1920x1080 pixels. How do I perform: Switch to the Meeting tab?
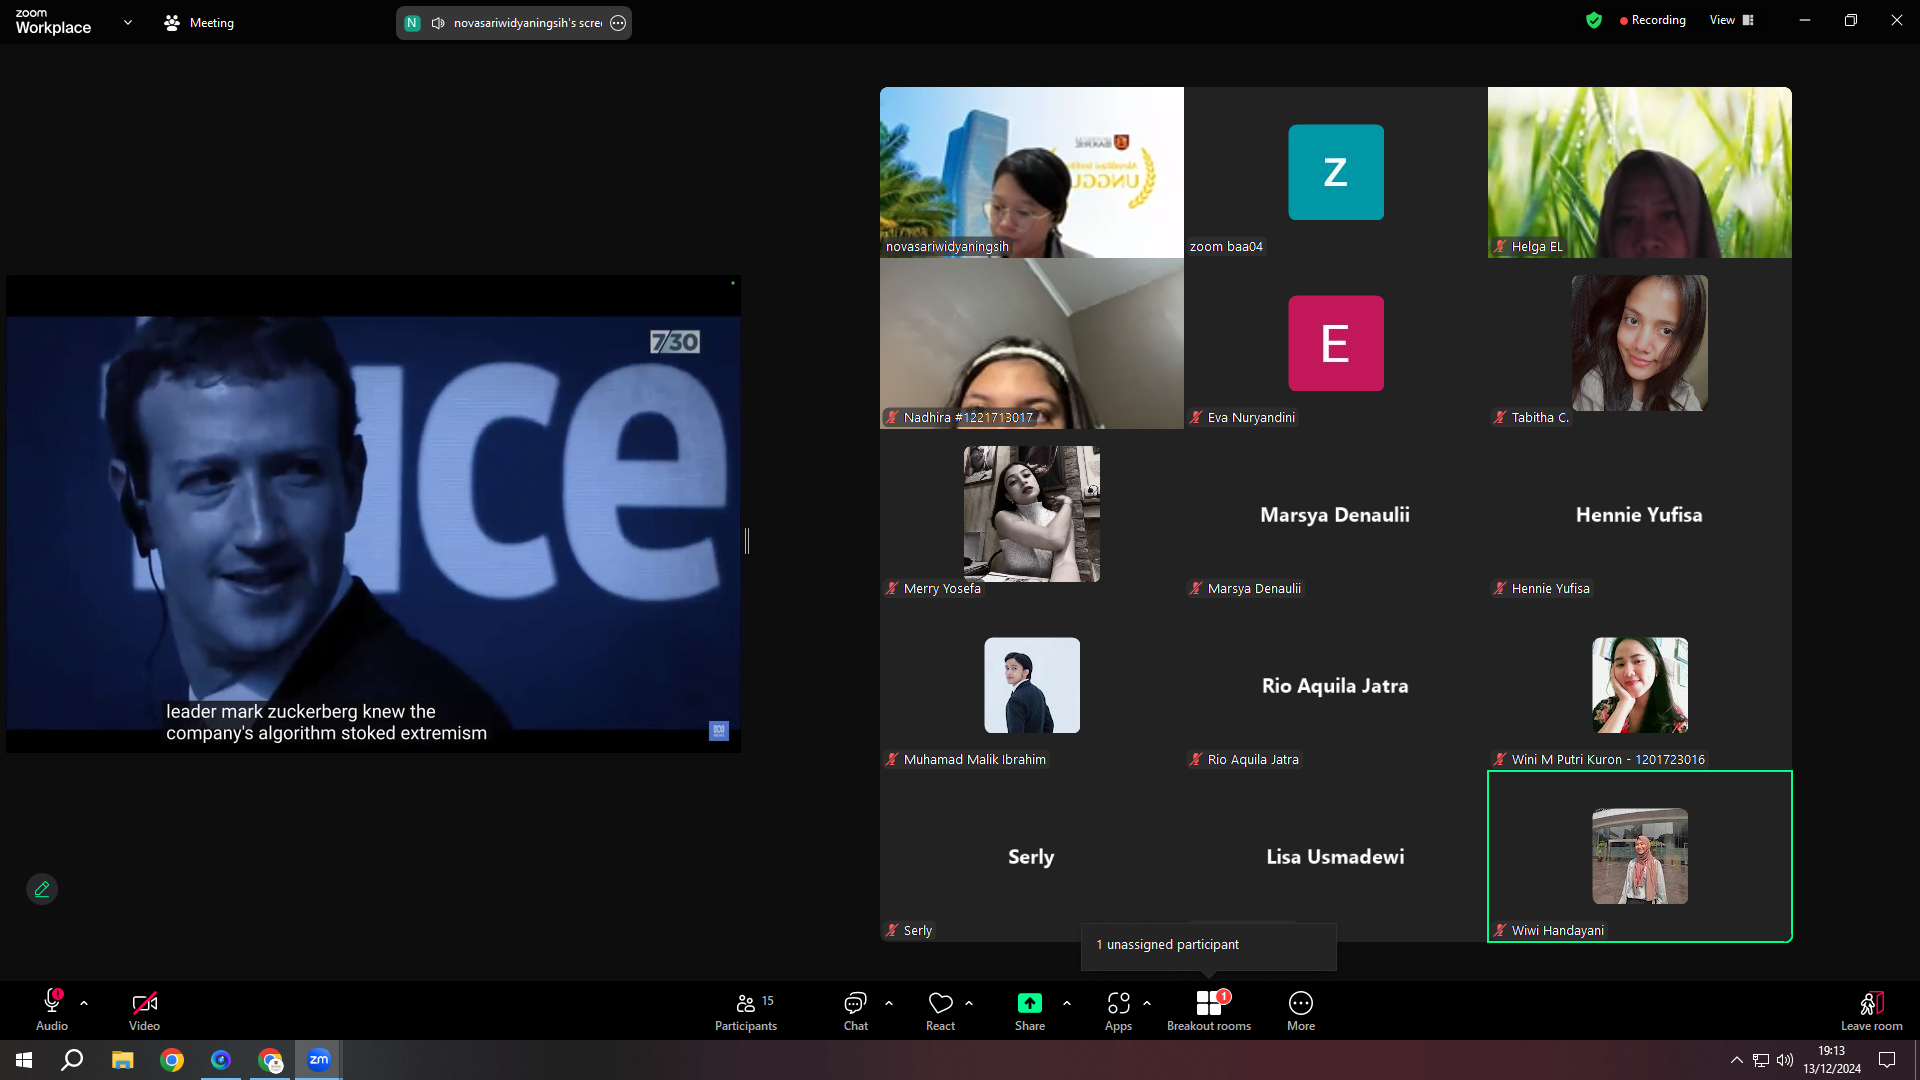pyautogui.click(x=199, y=22)
